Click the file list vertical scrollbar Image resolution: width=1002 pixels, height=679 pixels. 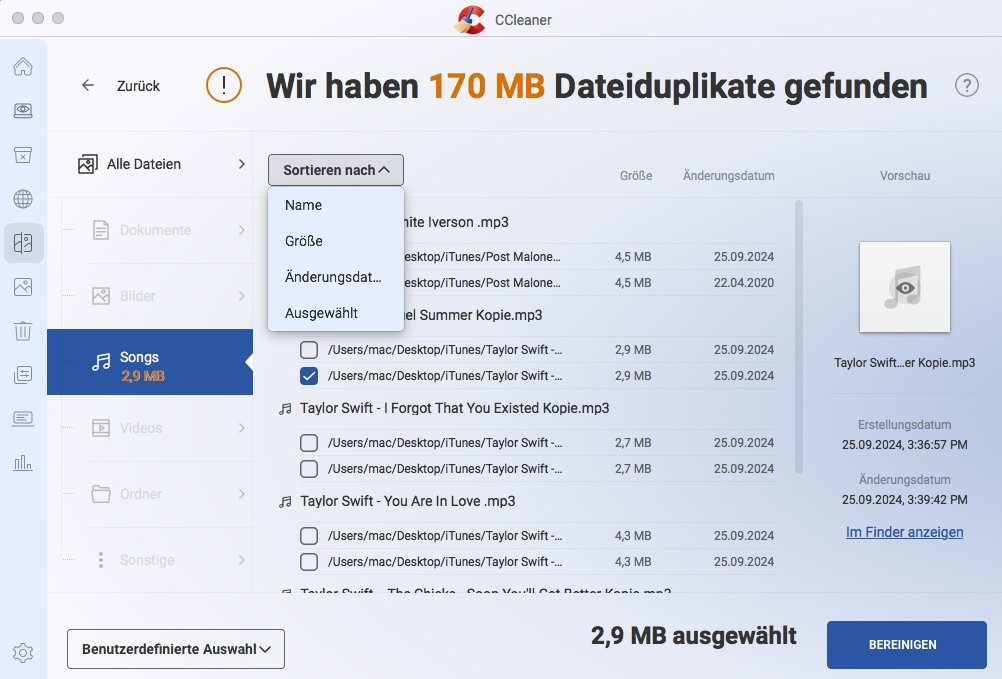tap(798, 337)
